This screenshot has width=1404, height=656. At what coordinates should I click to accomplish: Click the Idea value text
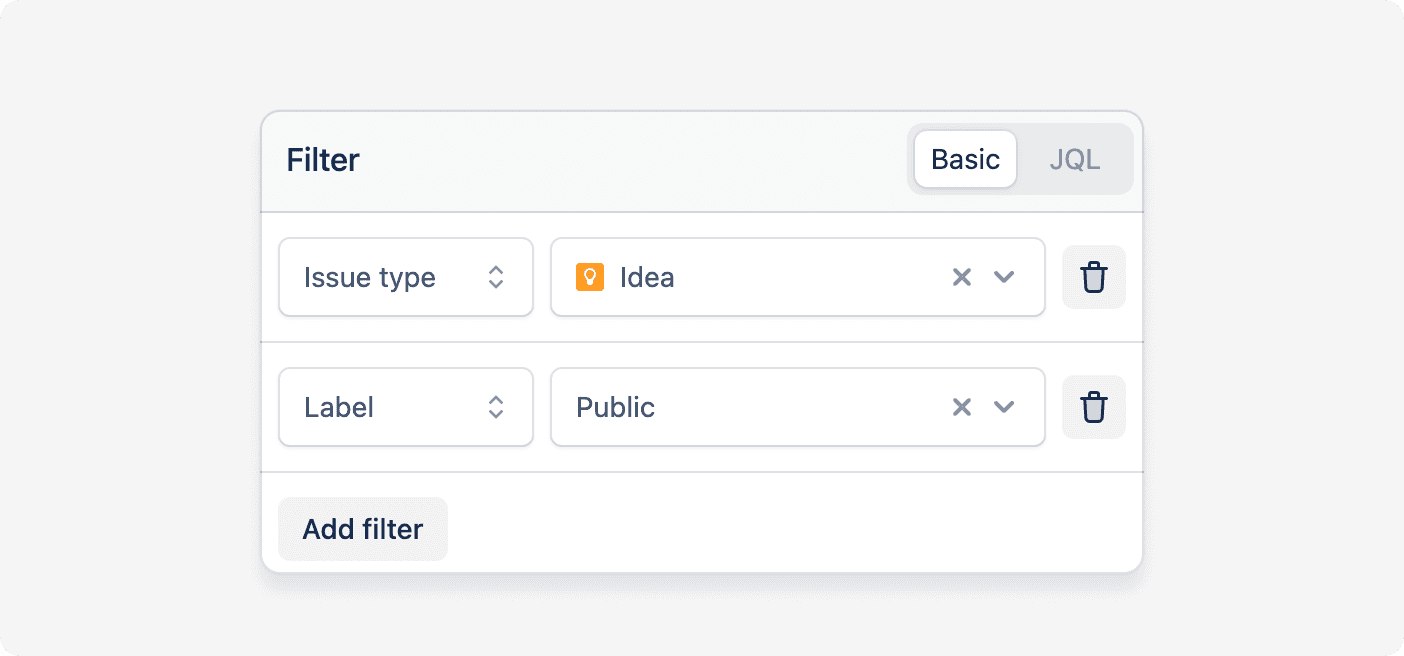click(647, 277)
